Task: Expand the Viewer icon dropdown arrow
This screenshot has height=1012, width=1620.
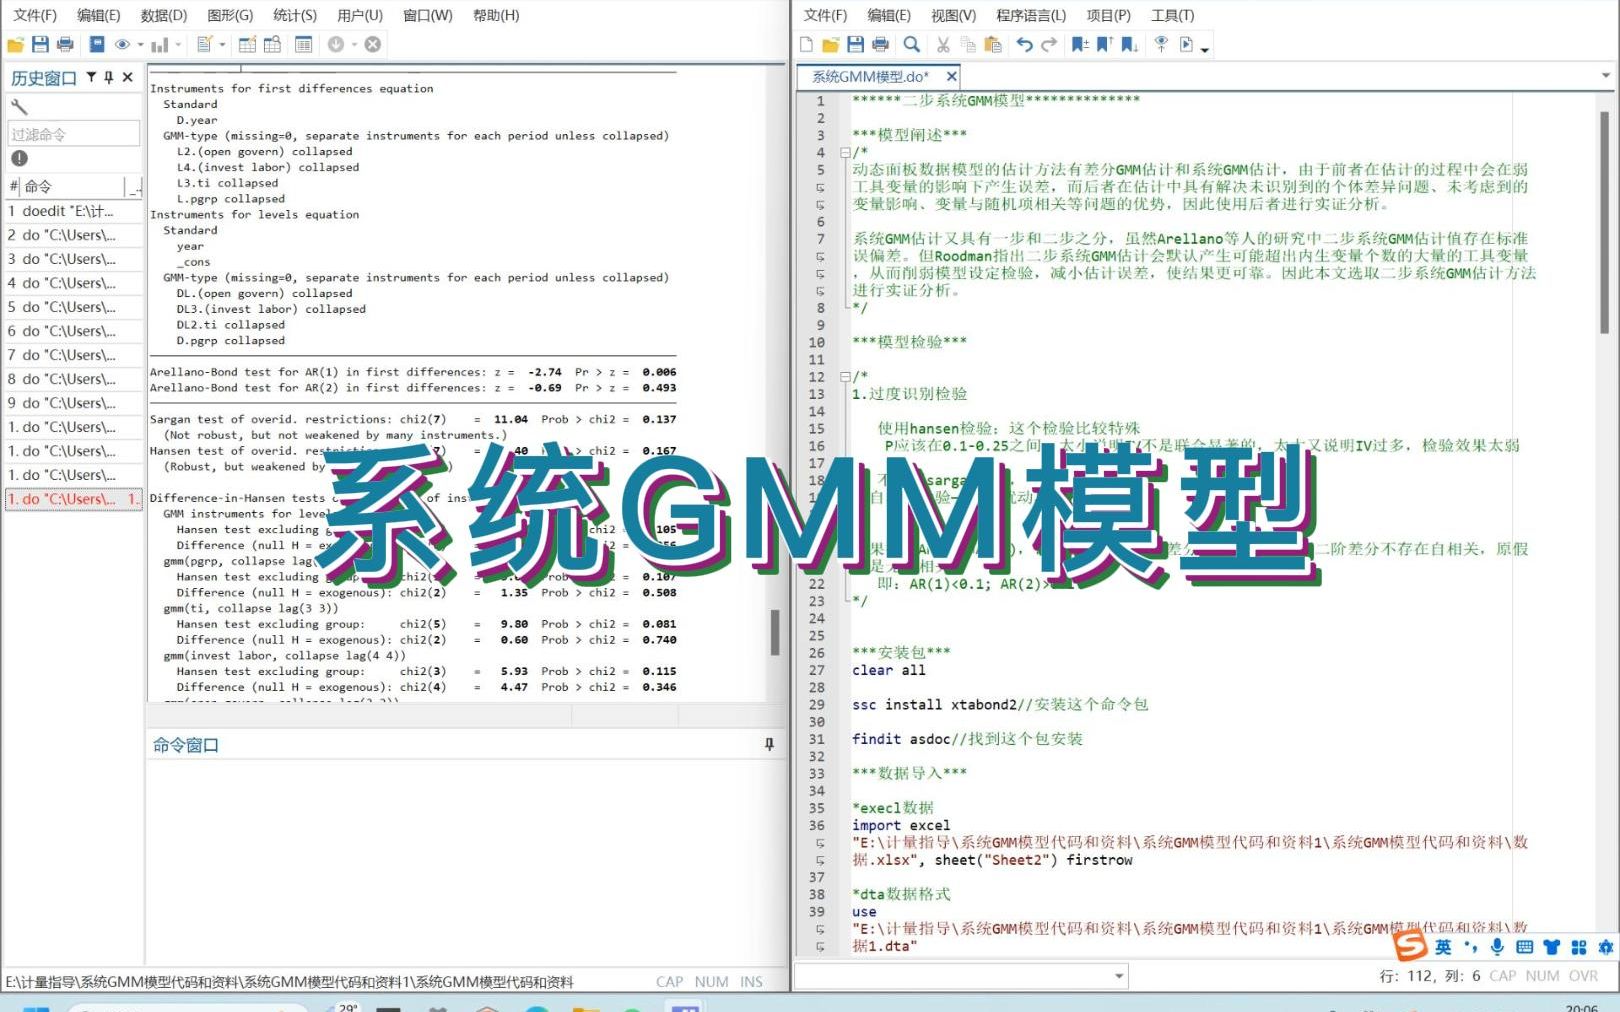Action: tap(141, 44)
